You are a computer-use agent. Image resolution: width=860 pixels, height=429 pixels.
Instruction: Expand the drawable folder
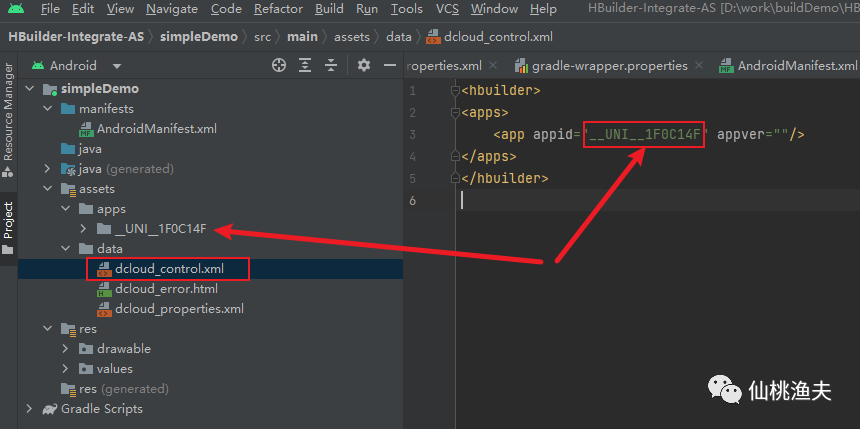coord(65,349)
